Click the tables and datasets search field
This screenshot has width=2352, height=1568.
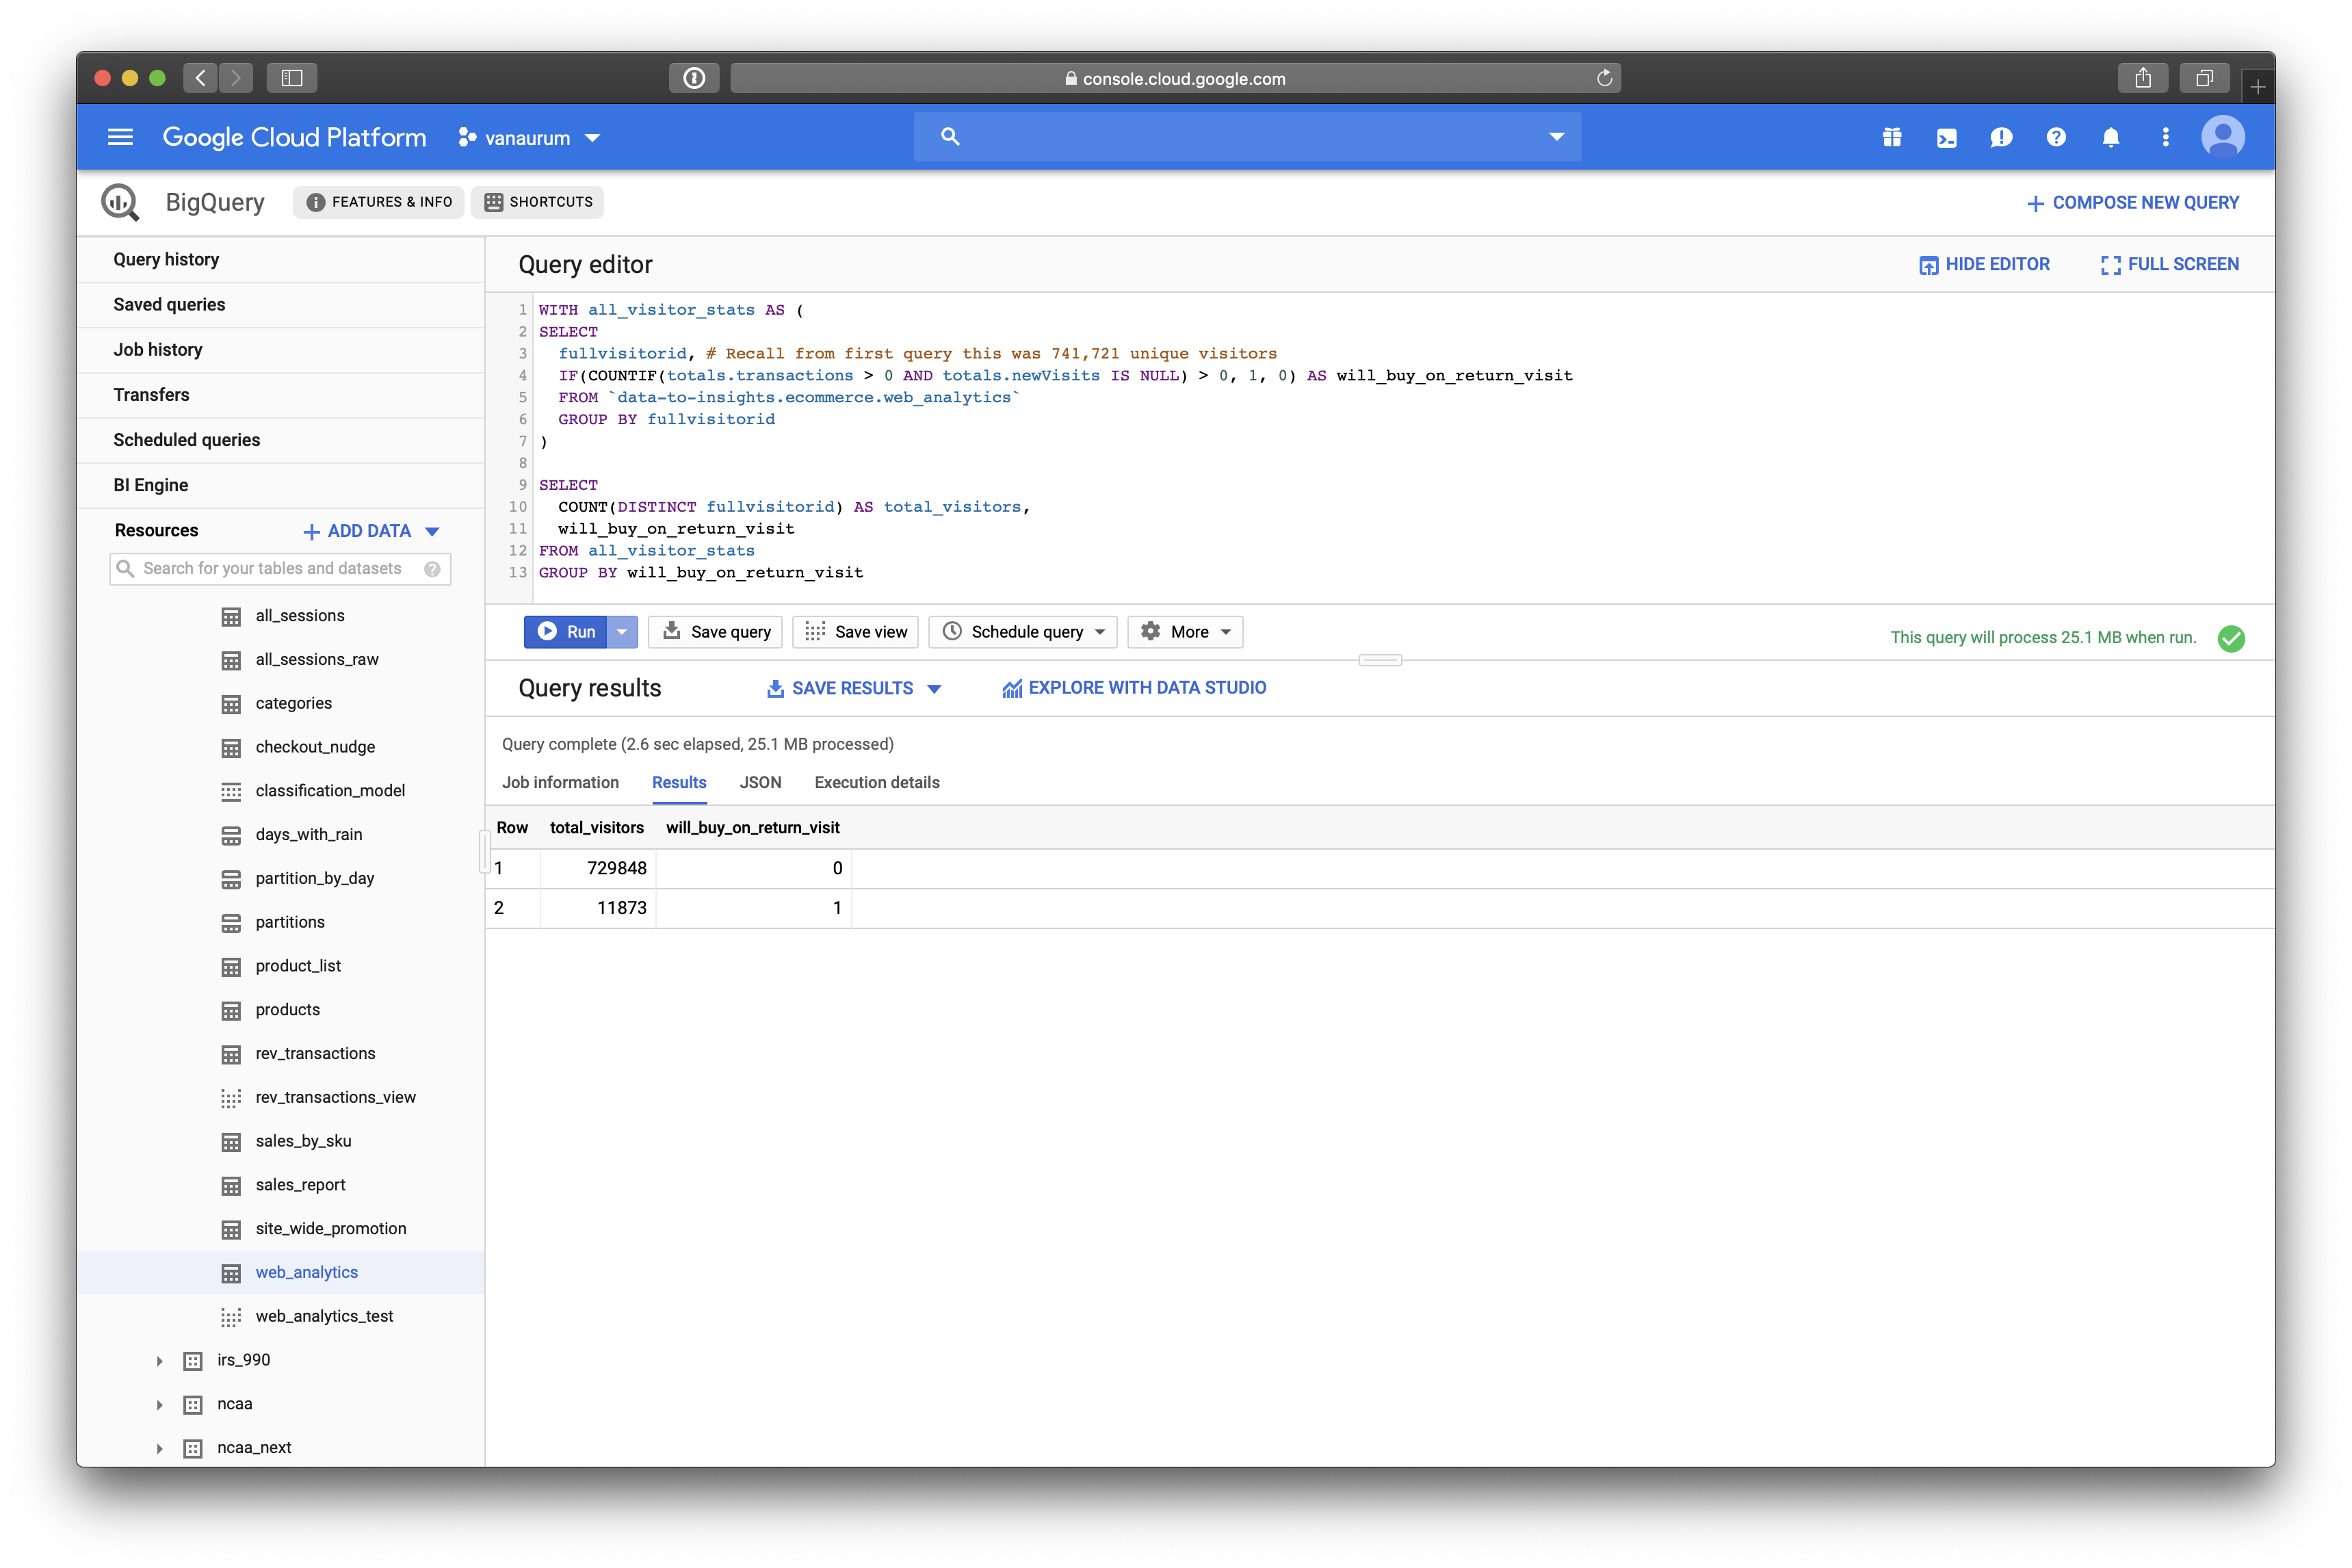point(280,569)
